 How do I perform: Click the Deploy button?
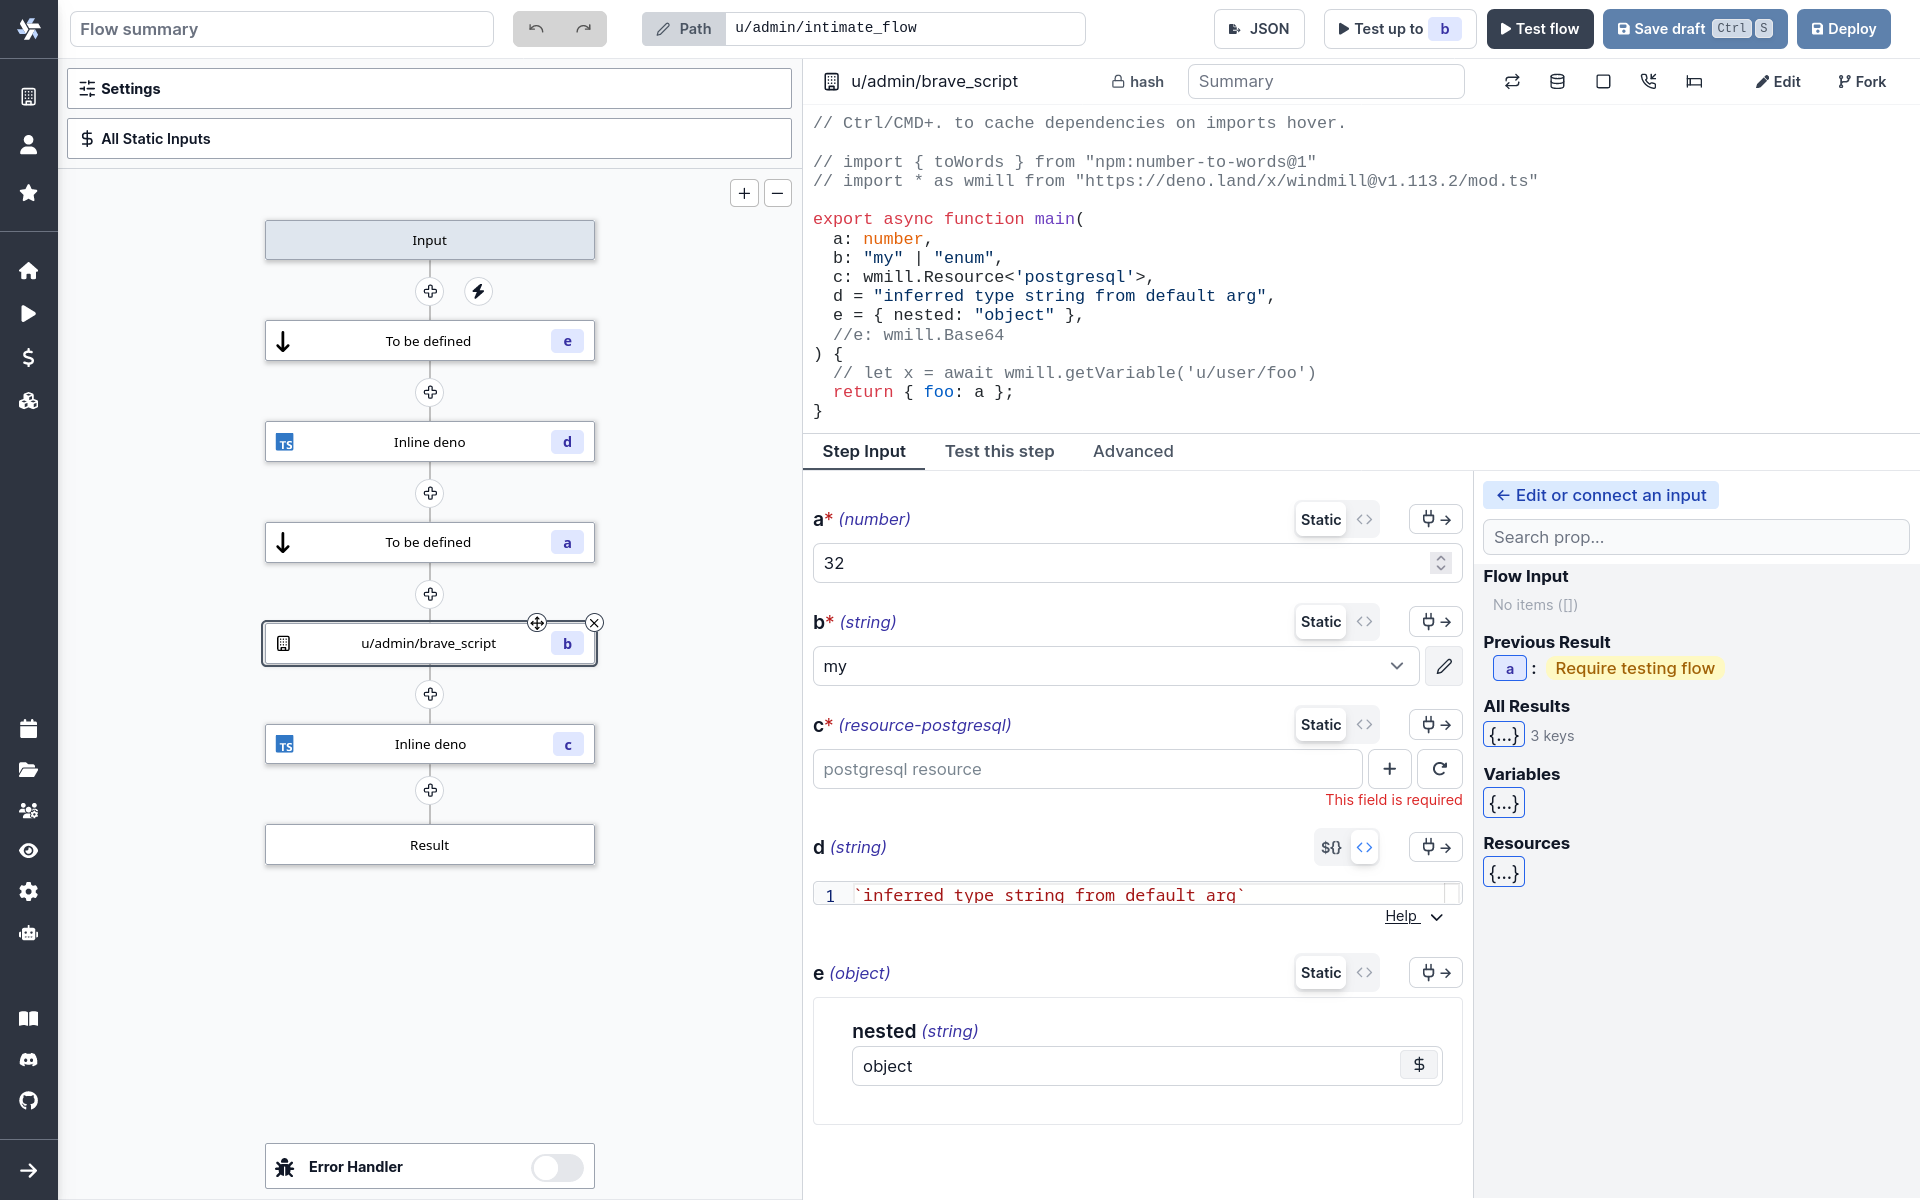pyautogui.click(x=1843, y=28)
